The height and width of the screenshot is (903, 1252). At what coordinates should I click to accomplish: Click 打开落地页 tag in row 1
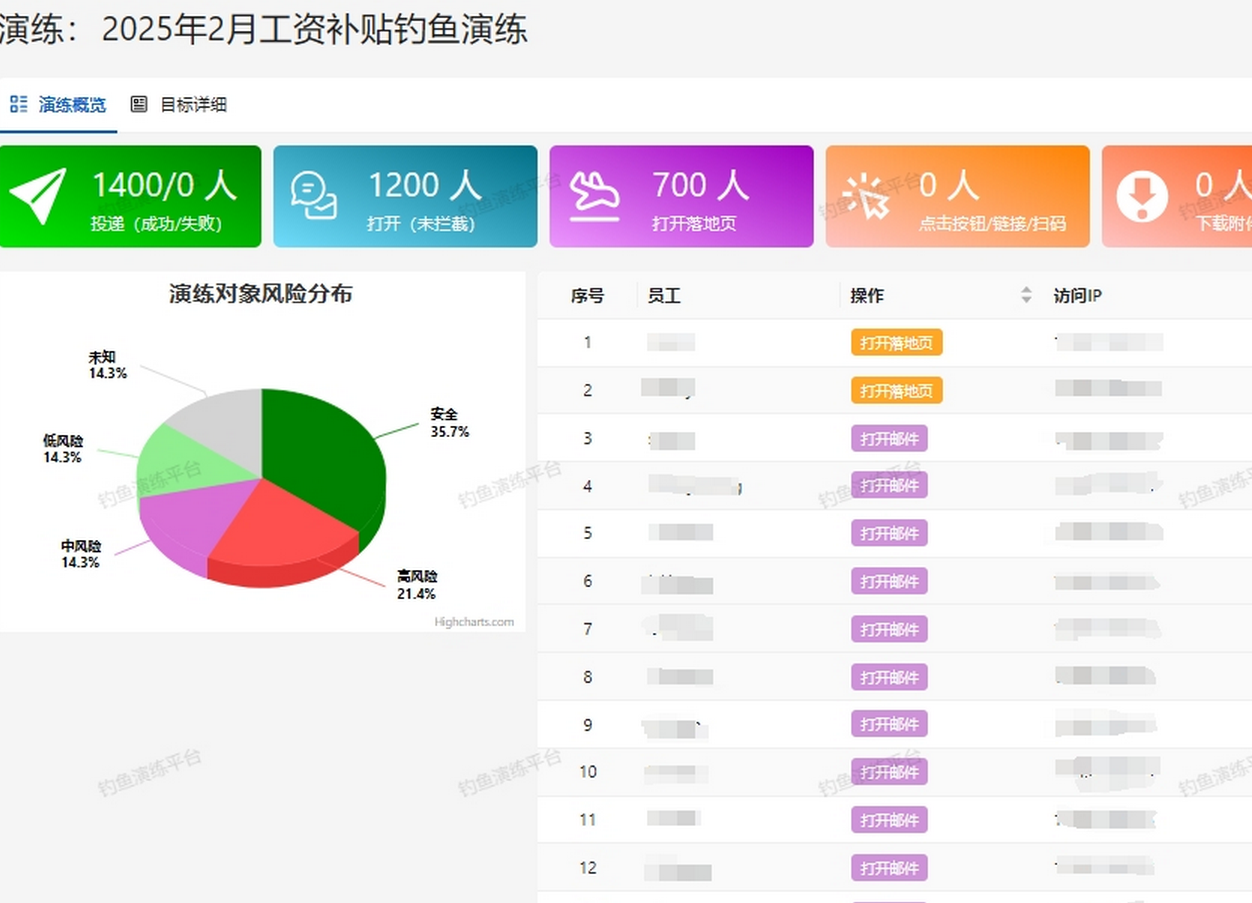(897, 343)
